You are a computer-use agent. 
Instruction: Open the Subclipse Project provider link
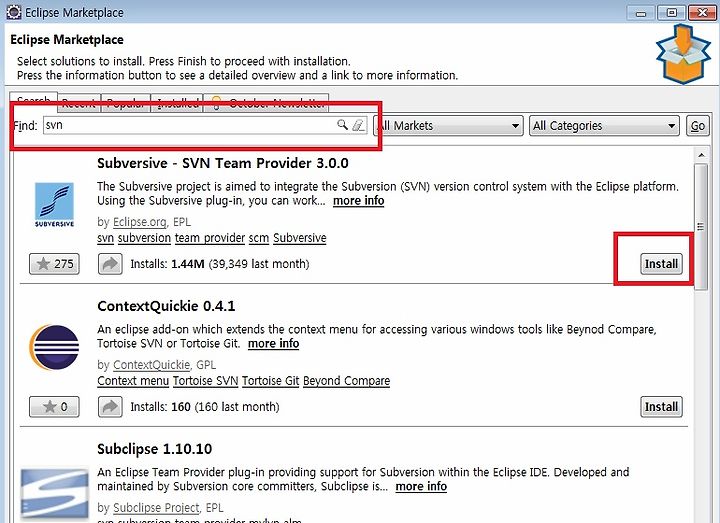tap(156, 508)
